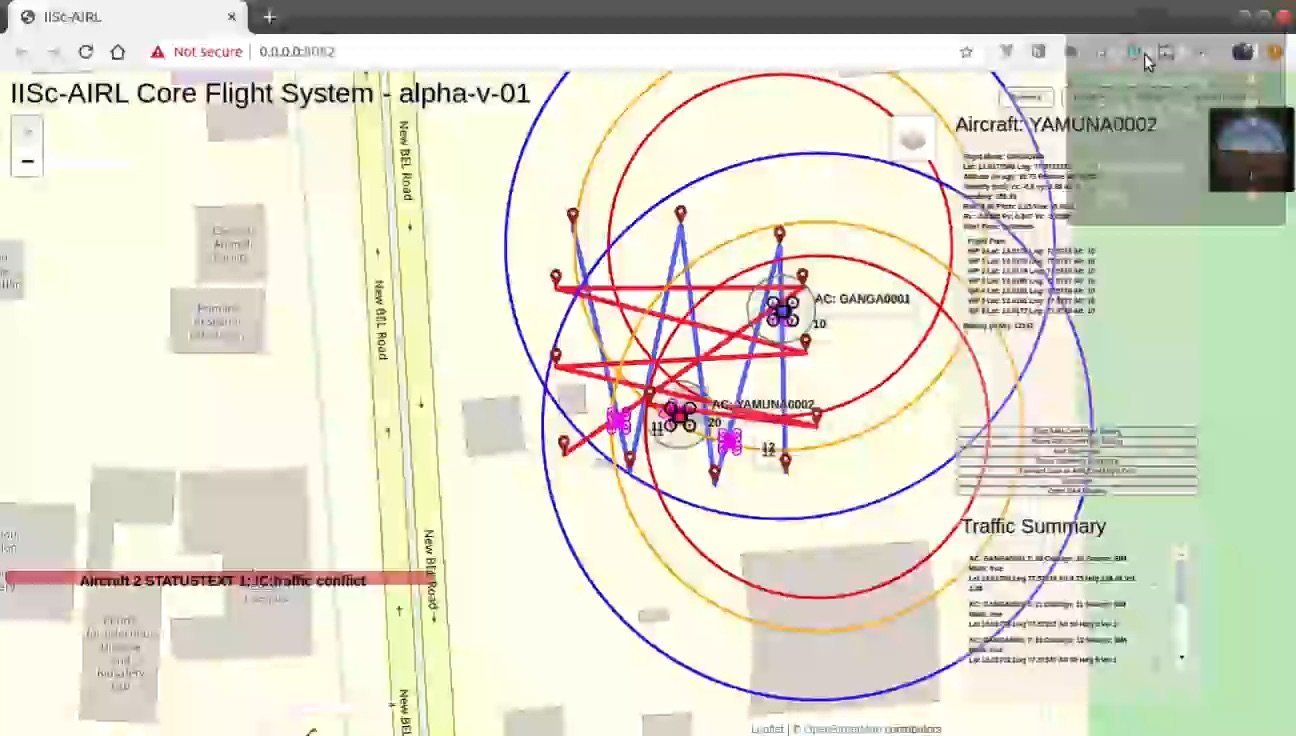Screen dimensions: 1296x736
Task: Close the IISc-AIRL browser tab
Action: point(232,17)
